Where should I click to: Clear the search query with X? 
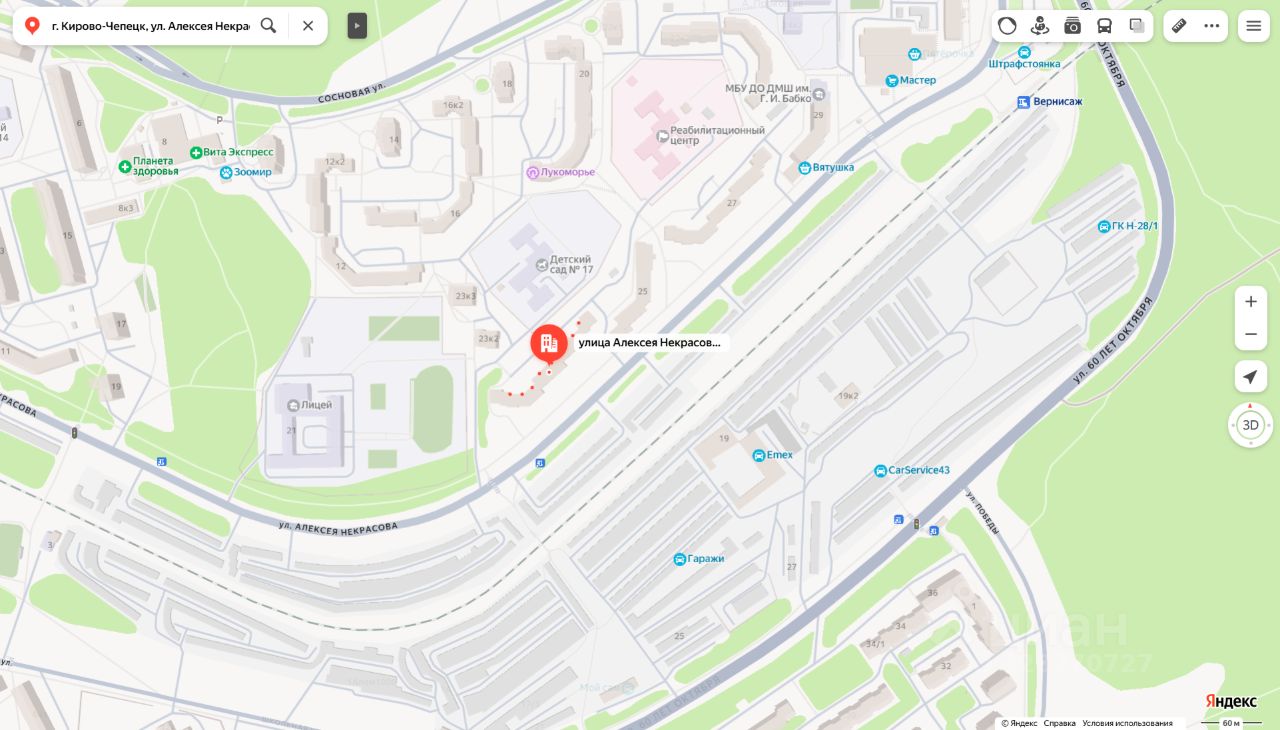[308, 26]
